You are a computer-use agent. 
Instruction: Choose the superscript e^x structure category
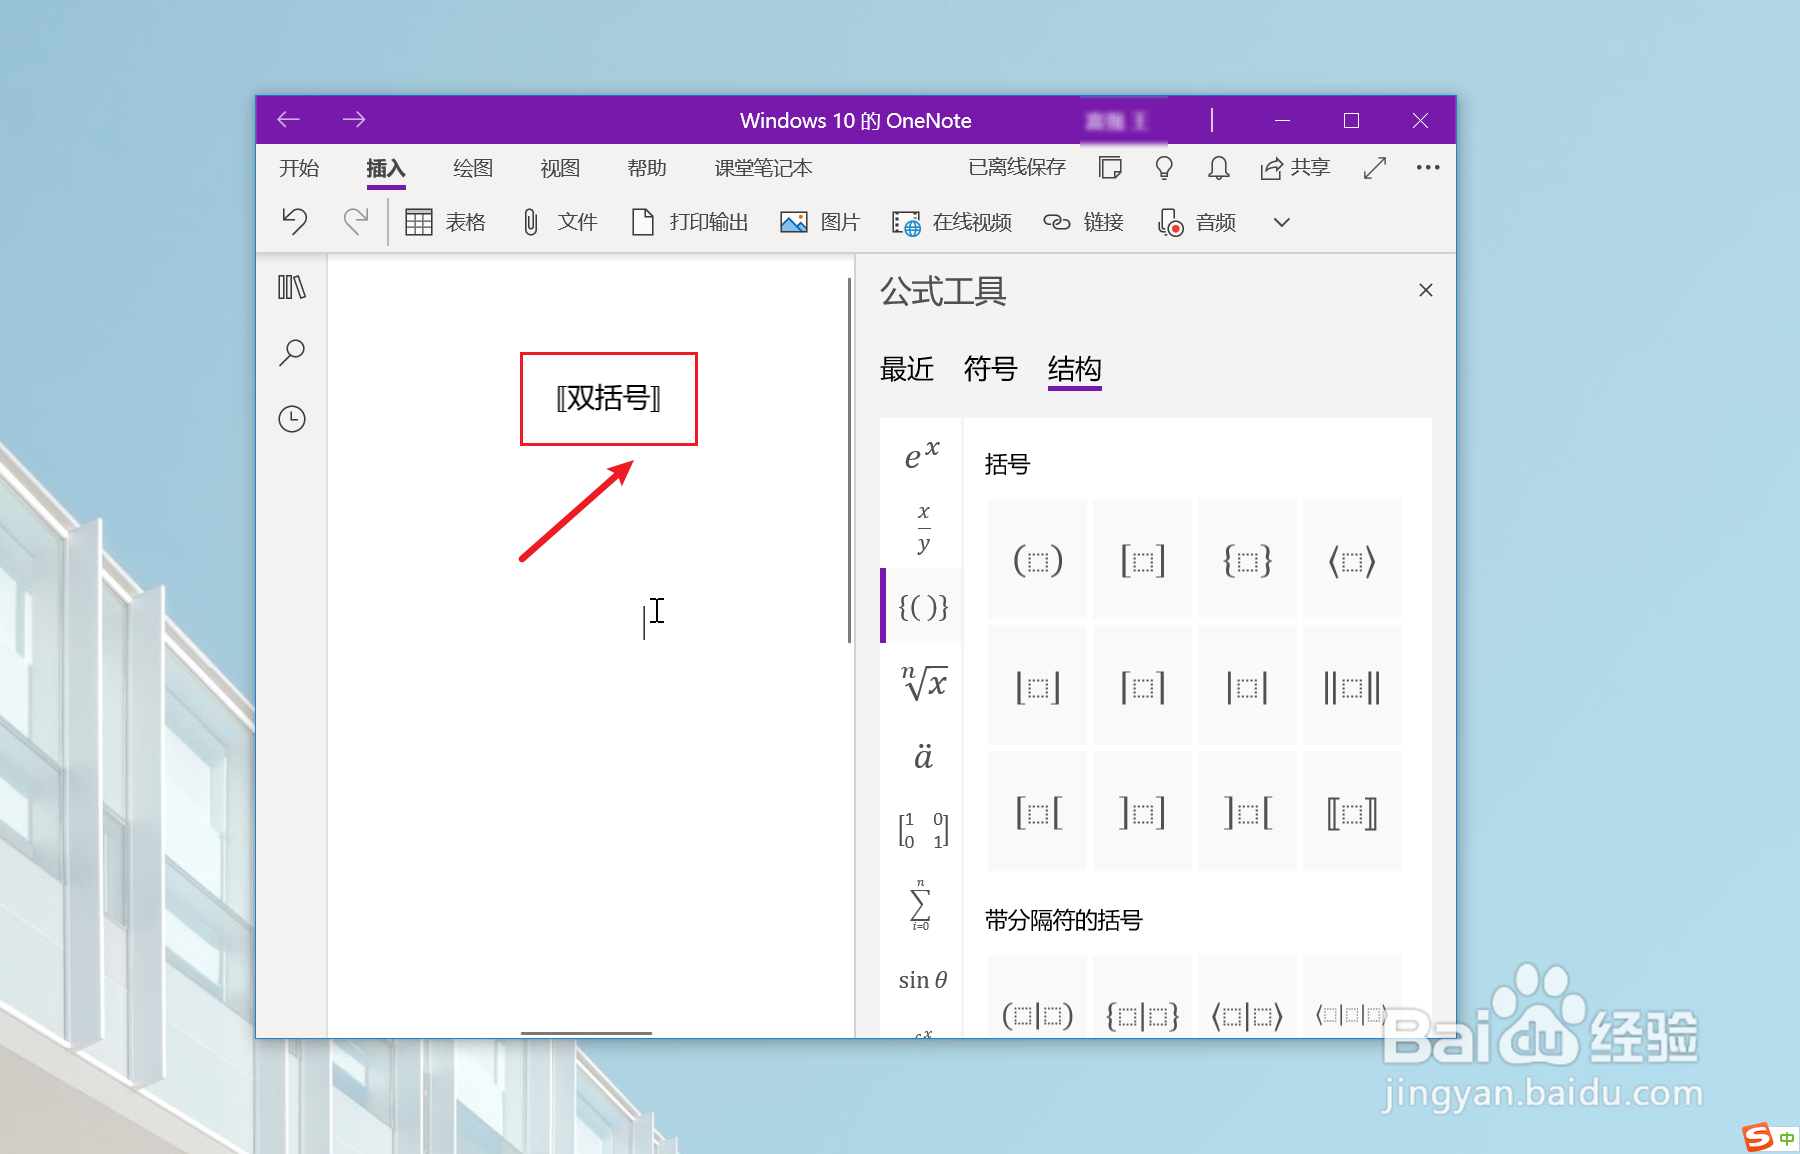[922, 455]
